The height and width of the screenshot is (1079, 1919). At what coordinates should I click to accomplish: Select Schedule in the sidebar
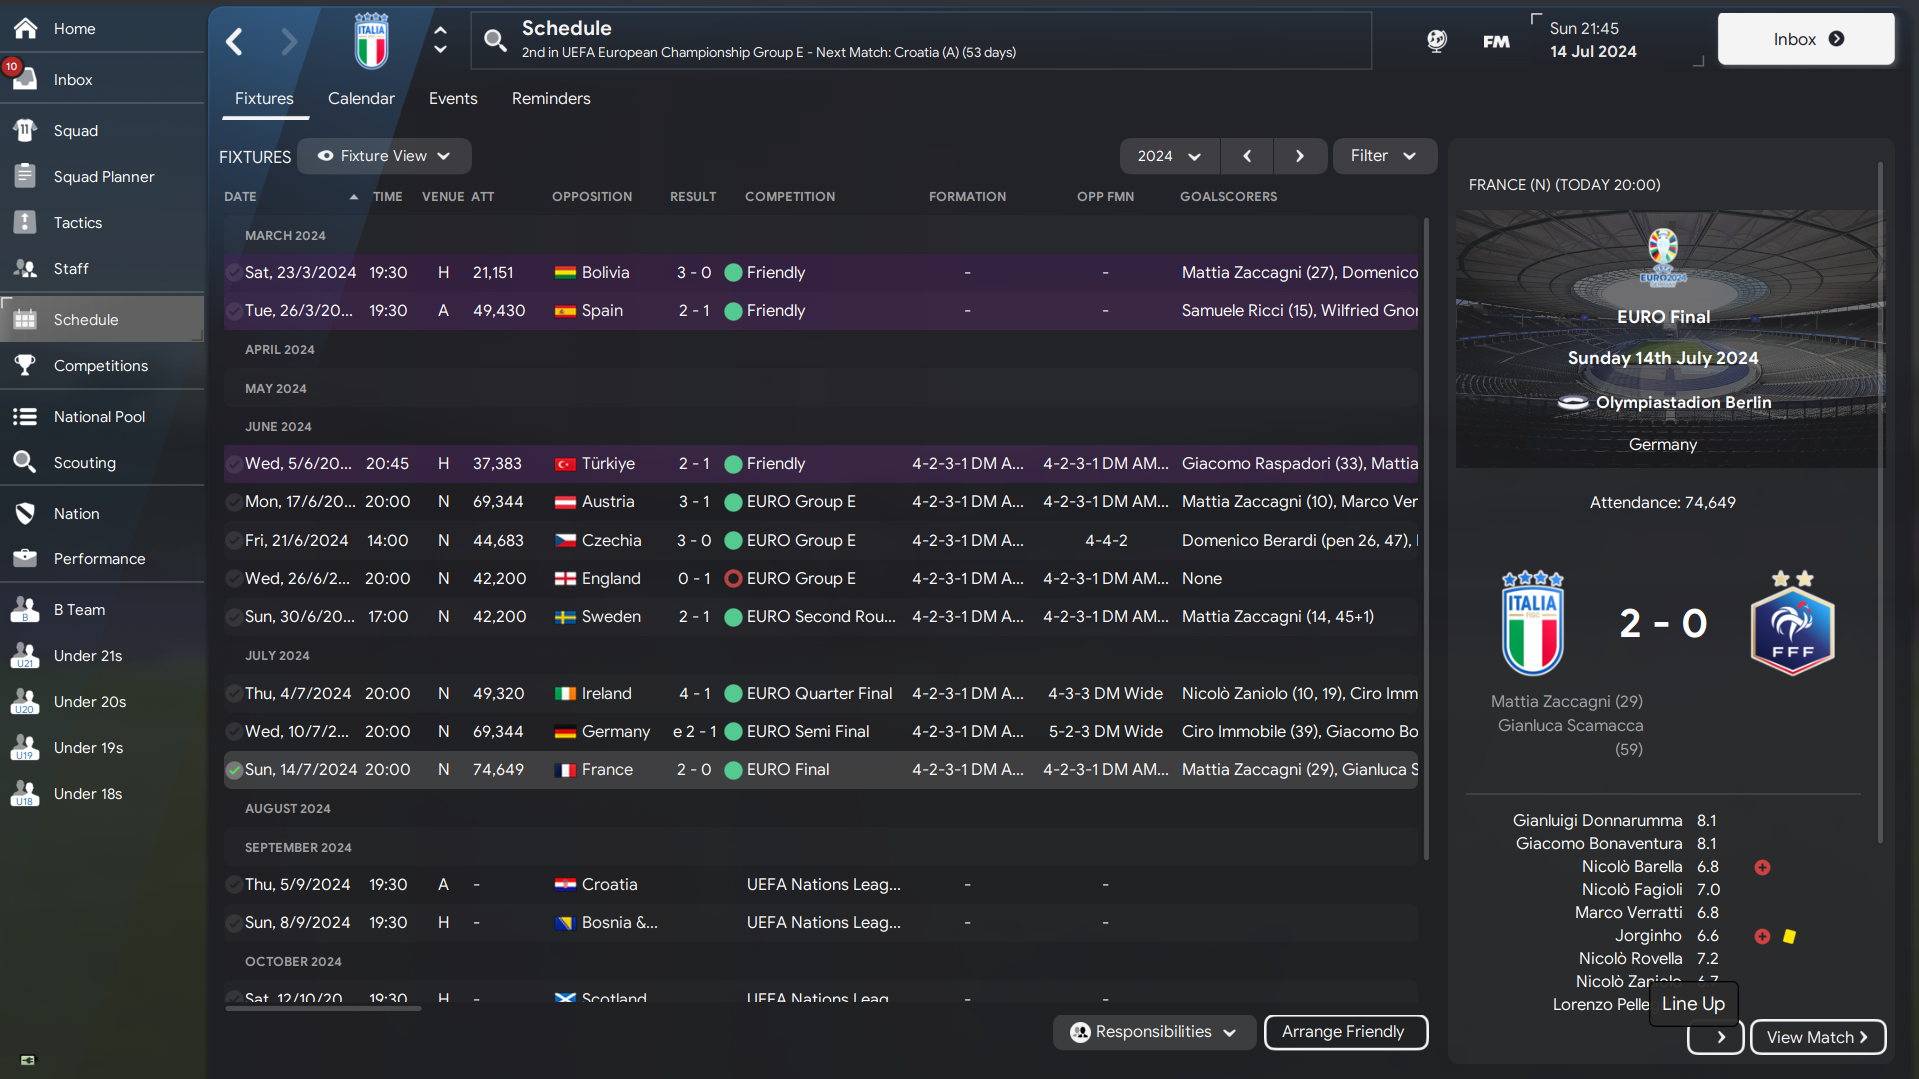[x=102, y=319]
